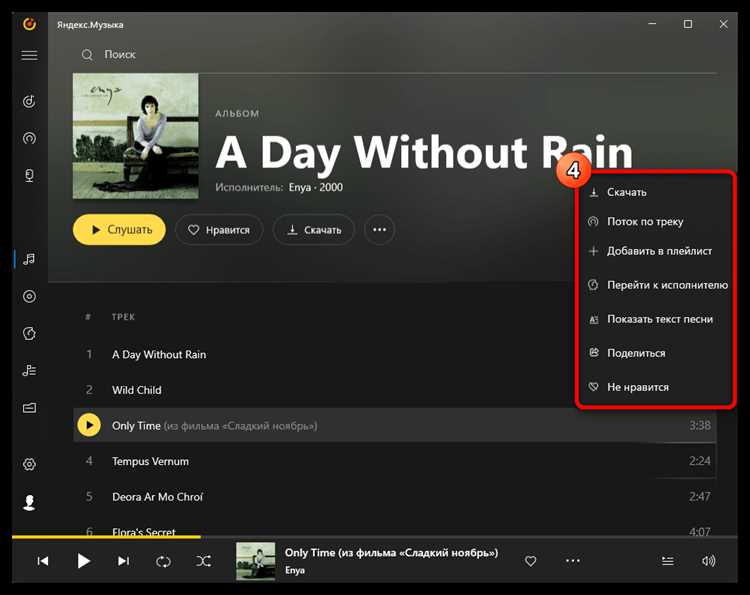
Task: Click the Deora Ar Mo Chroí duration 2:47
Action: coord(699,496)
